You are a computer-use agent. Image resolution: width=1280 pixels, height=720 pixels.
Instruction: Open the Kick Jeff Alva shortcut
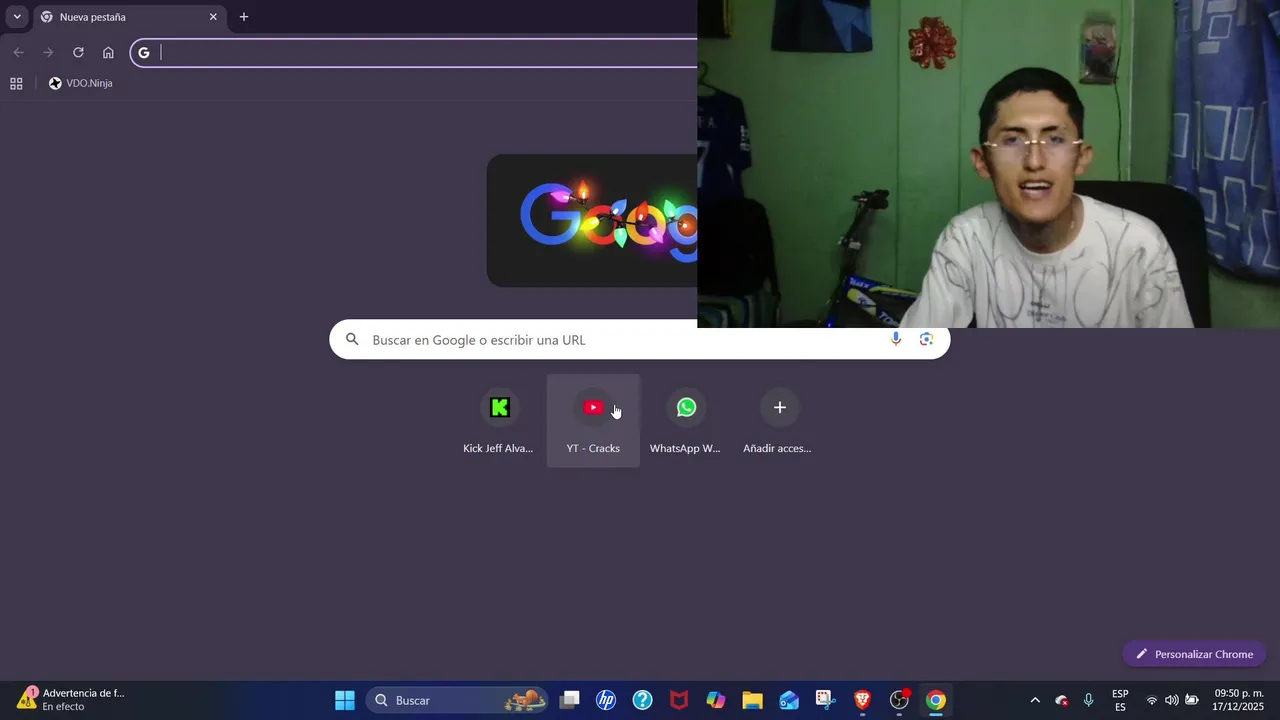click(498, 421)
